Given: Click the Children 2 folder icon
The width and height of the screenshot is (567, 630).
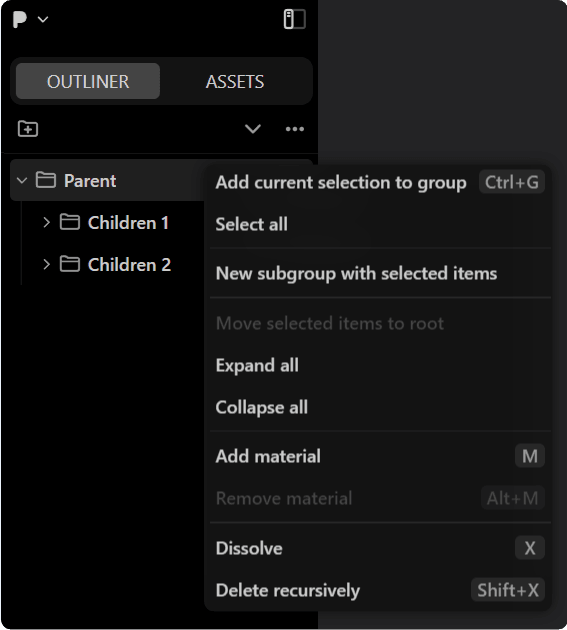Looking at the screenshot, I should click(x=70, y=264).
